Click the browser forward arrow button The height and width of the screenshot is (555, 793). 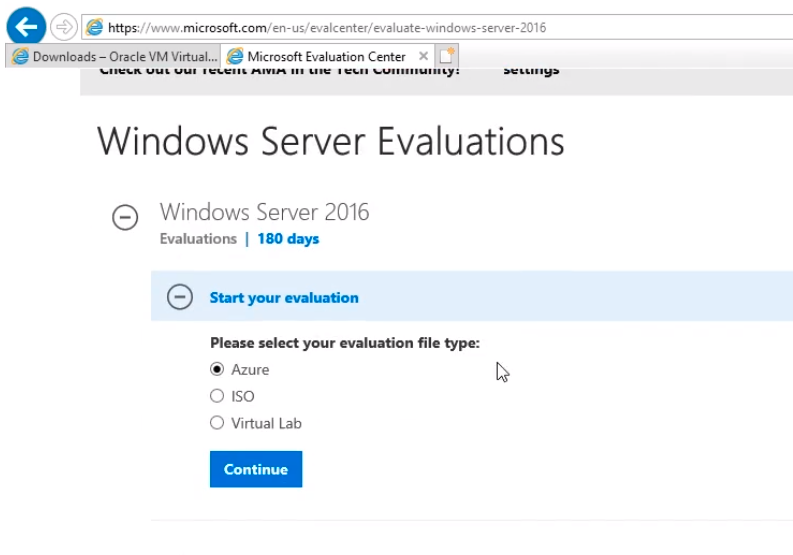[x=64, y=27]
